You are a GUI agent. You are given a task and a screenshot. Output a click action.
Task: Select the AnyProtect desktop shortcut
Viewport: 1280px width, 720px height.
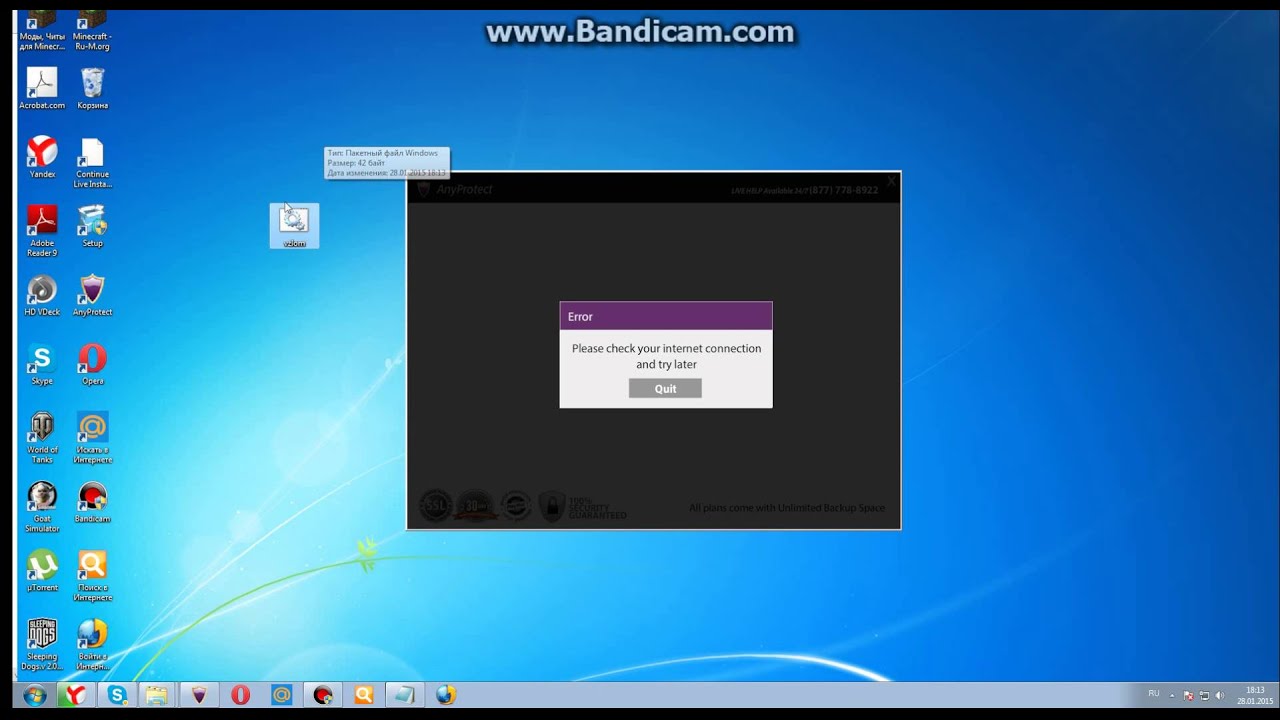pos(92,295)
